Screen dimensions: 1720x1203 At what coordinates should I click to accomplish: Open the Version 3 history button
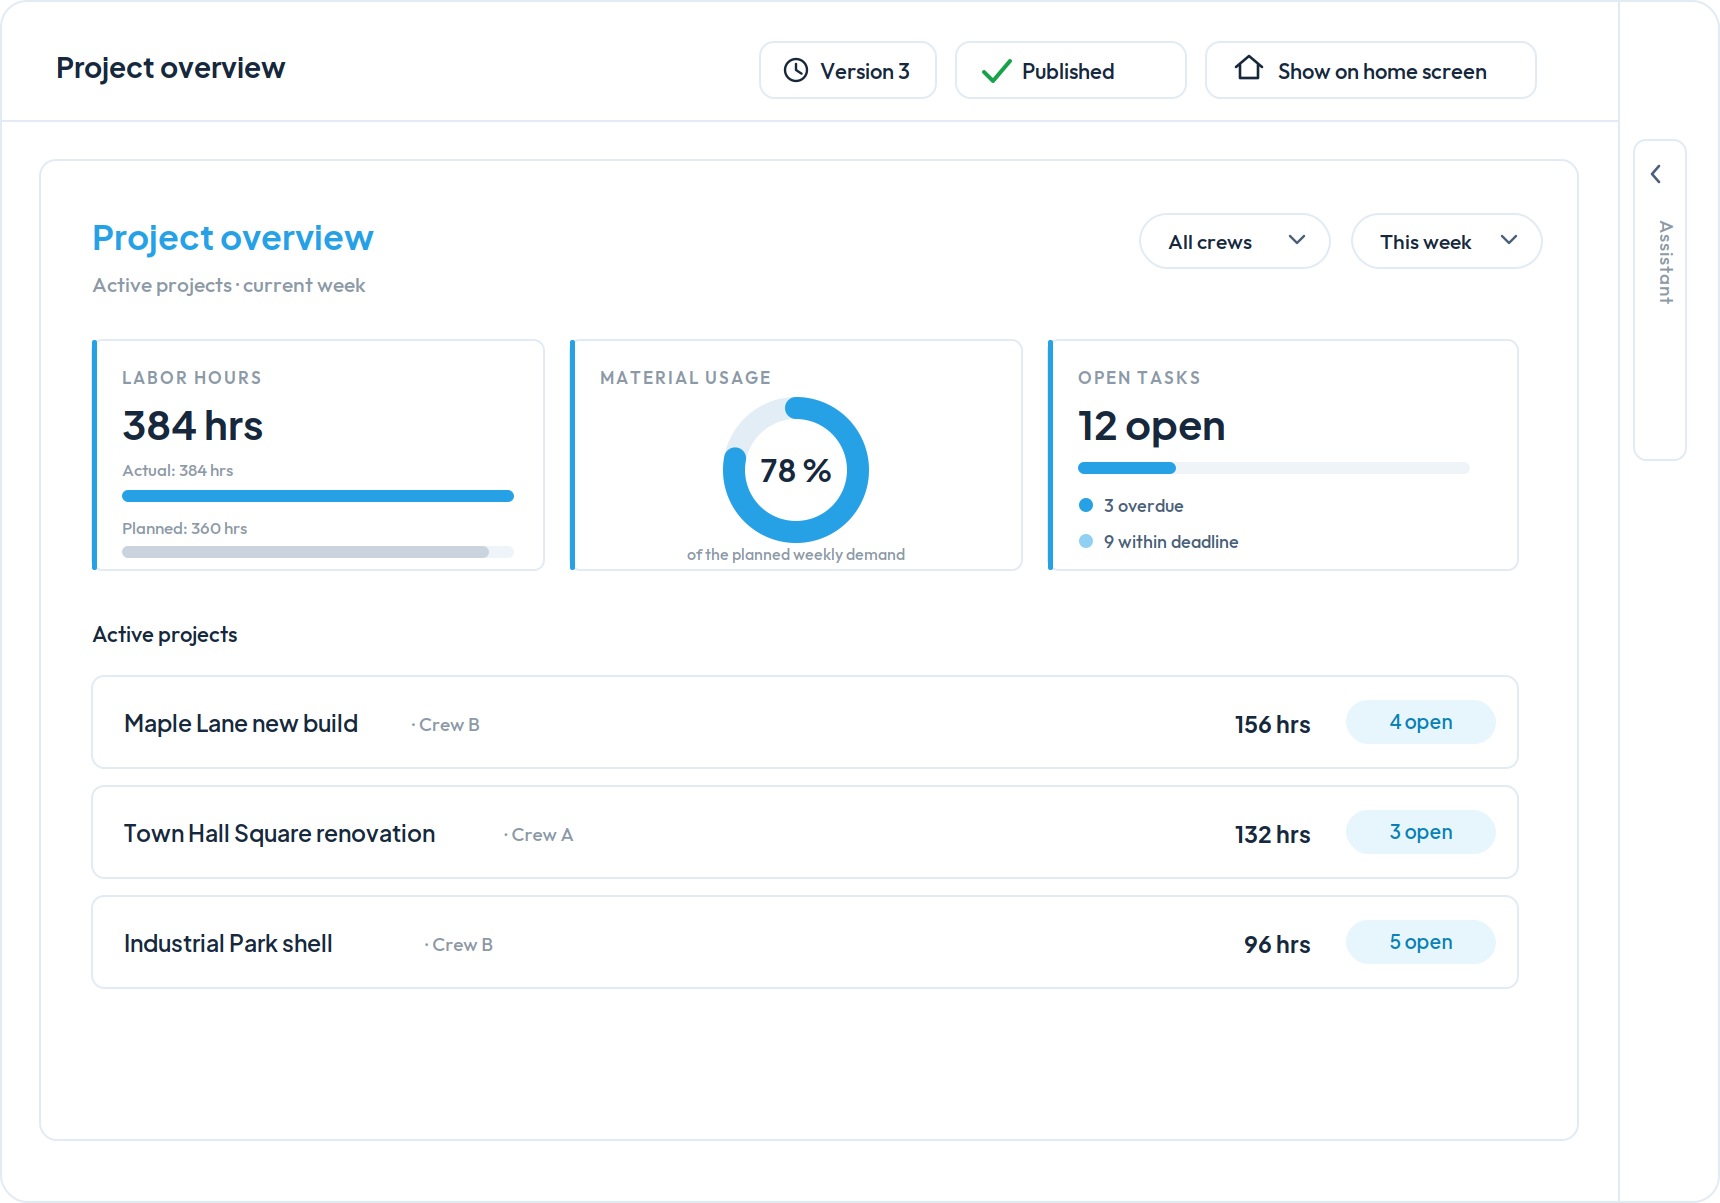click(848, 70)
